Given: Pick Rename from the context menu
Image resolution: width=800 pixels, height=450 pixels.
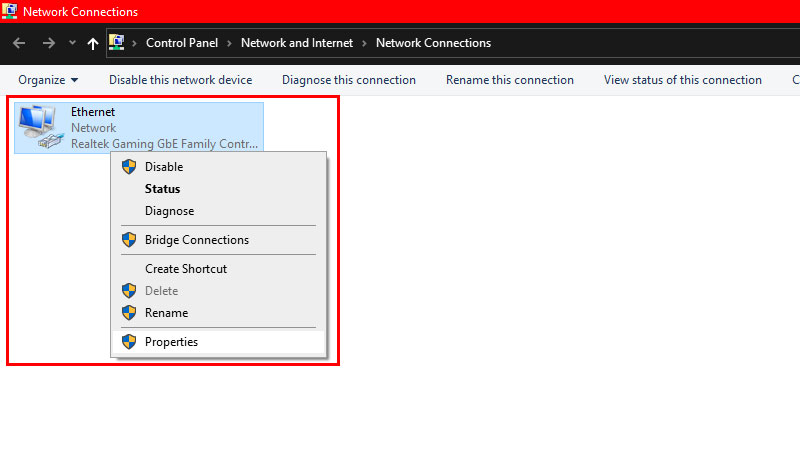Looking at the screenshot, I should coord(166,313).
